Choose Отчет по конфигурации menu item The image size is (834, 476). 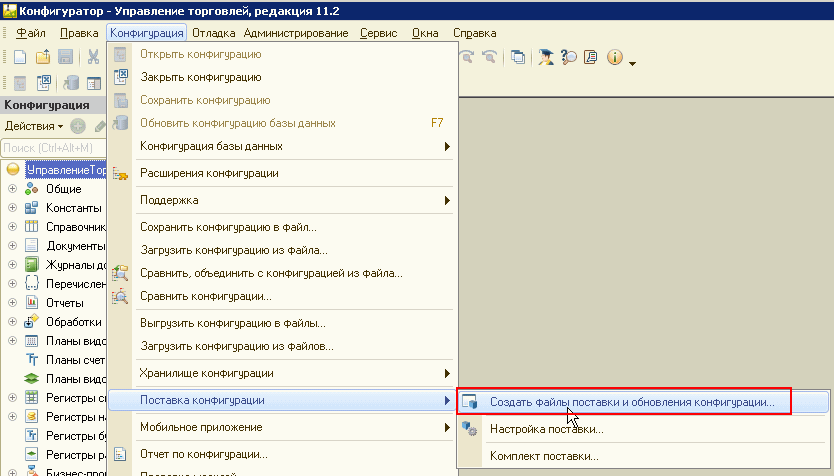(x=282, y=454)
